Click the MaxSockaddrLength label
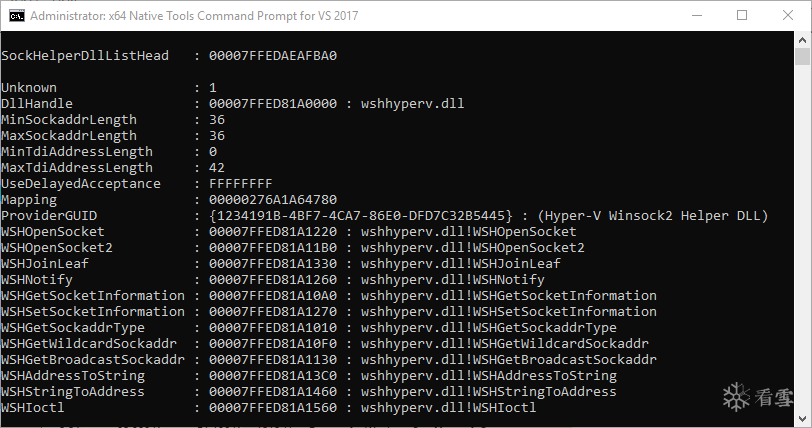This screenshot has height=428, width=812. point(69,136)
